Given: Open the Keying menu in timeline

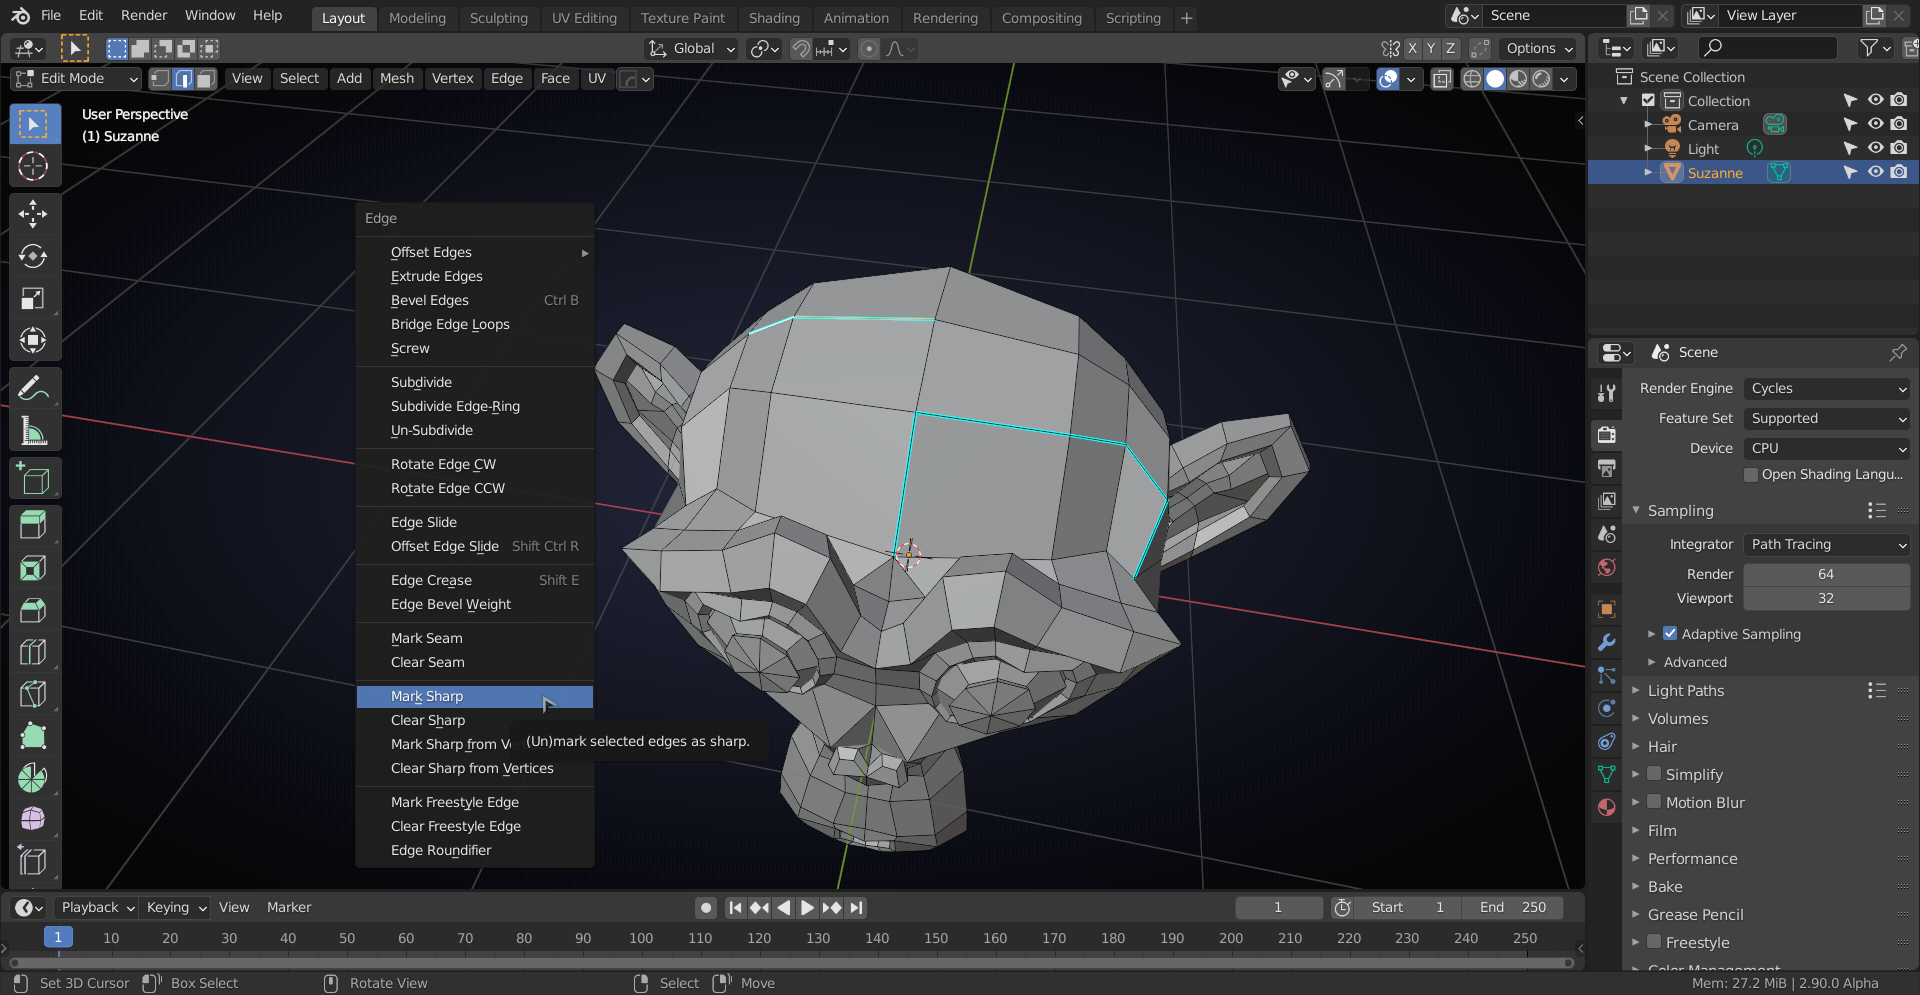Looking at the screenshot, I should tap(175, 907).
